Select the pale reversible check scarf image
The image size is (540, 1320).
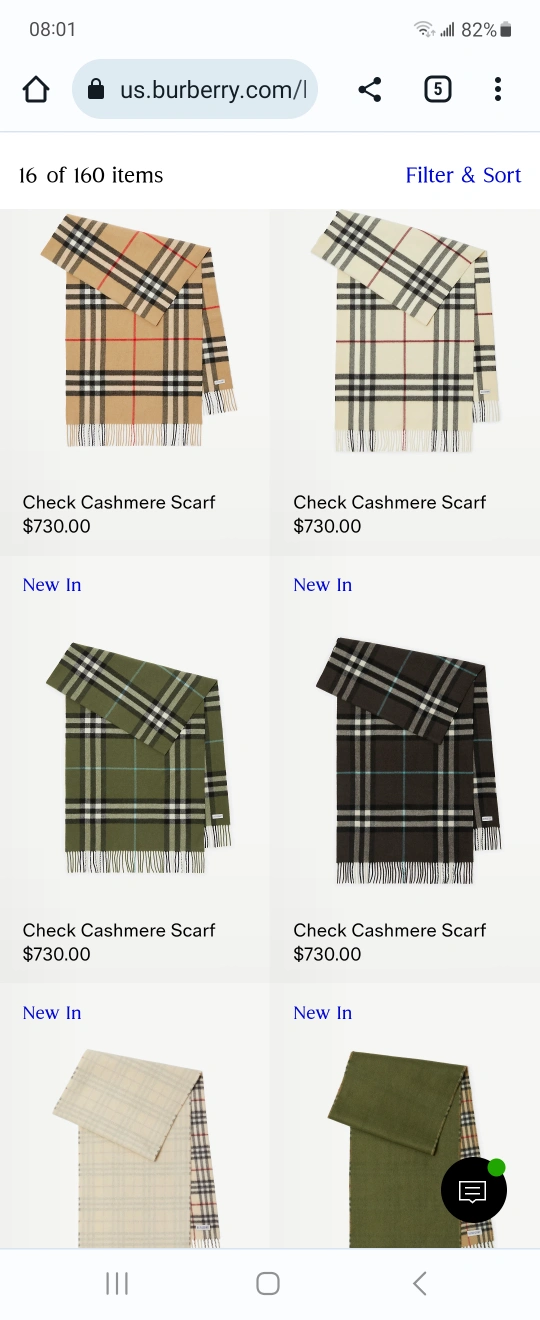point(136,1148)
